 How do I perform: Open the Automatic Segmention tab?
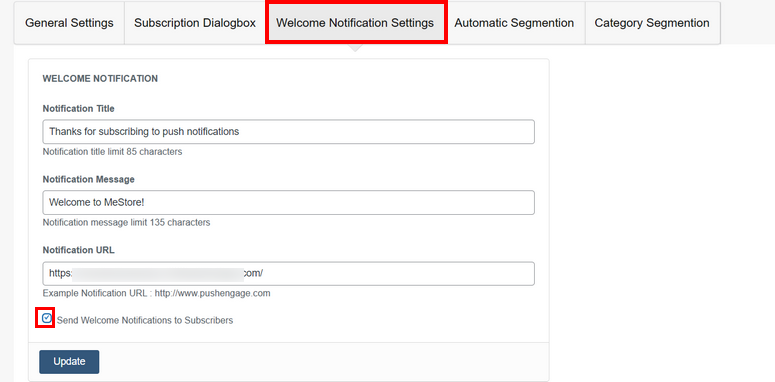[x=514, y=23]
